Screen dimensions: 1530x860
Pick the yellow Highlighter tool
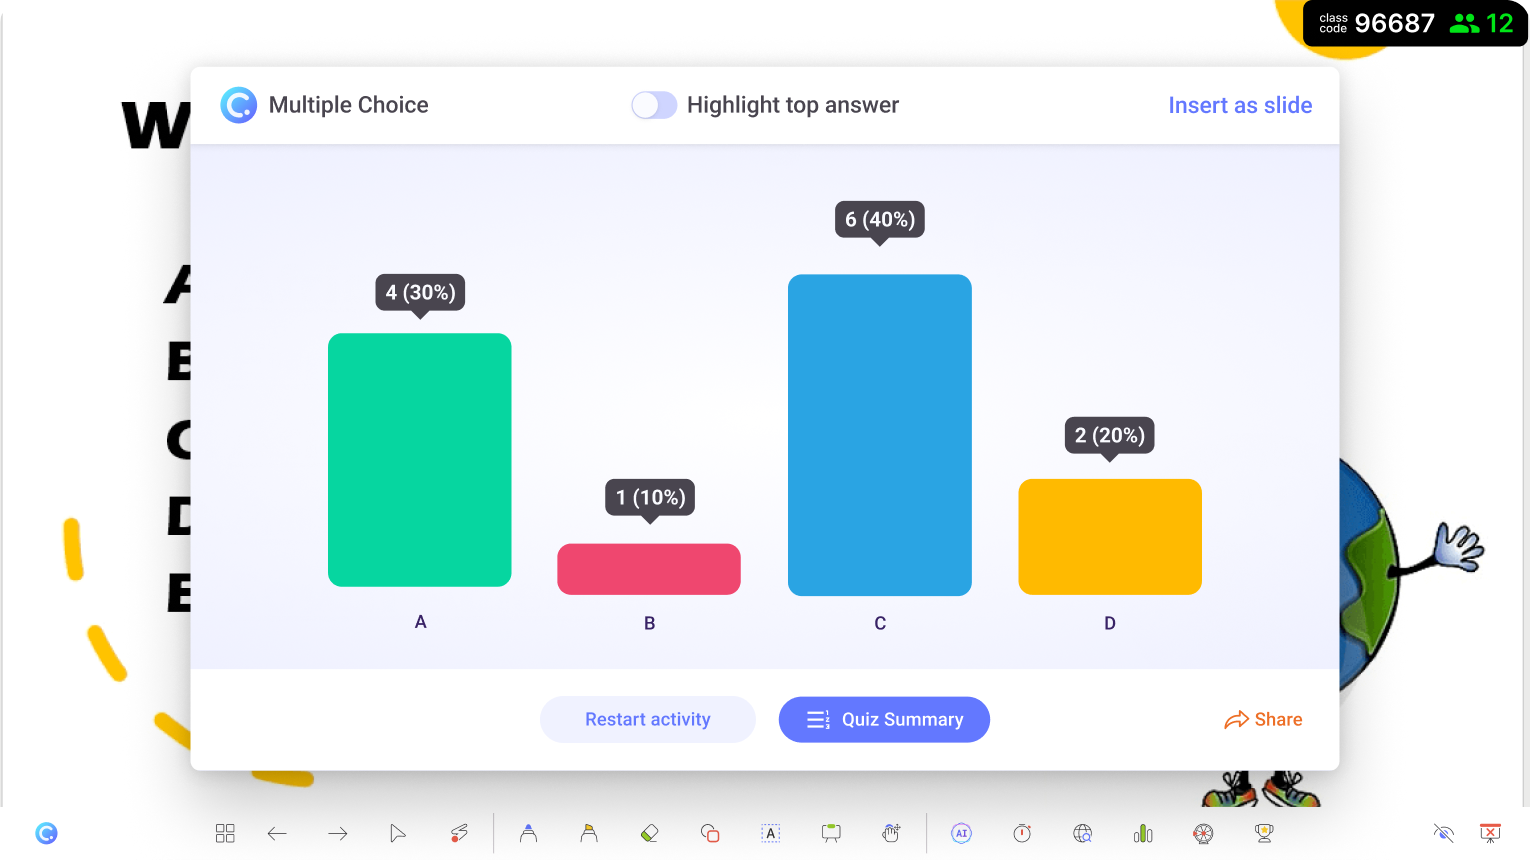pos(588,833)
